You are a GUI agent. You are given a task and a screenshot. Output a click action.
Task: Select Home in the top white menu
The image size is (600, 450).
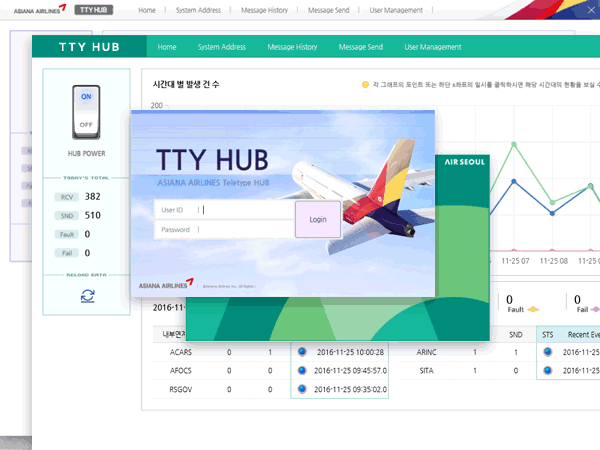pos(147,10)
